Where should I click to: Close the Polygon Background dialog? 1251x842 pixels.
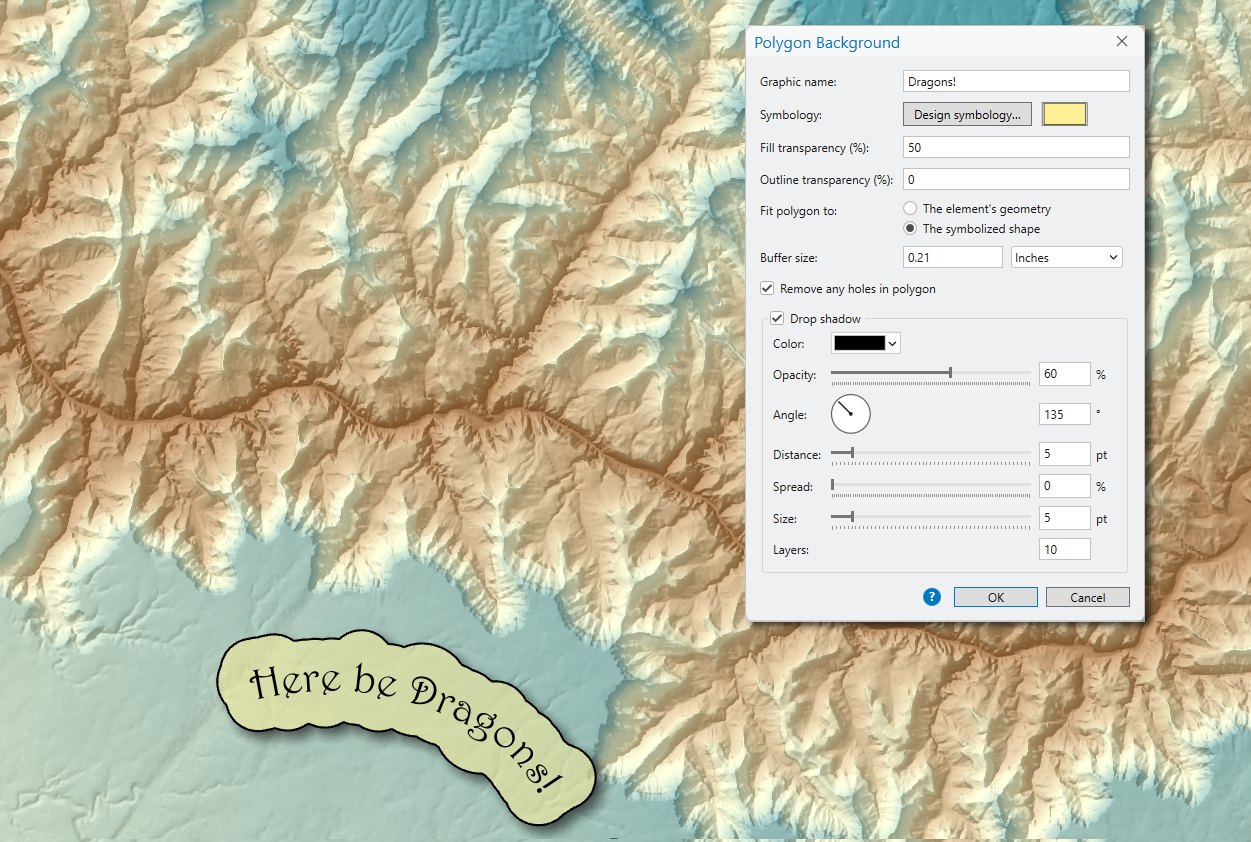1122,42
